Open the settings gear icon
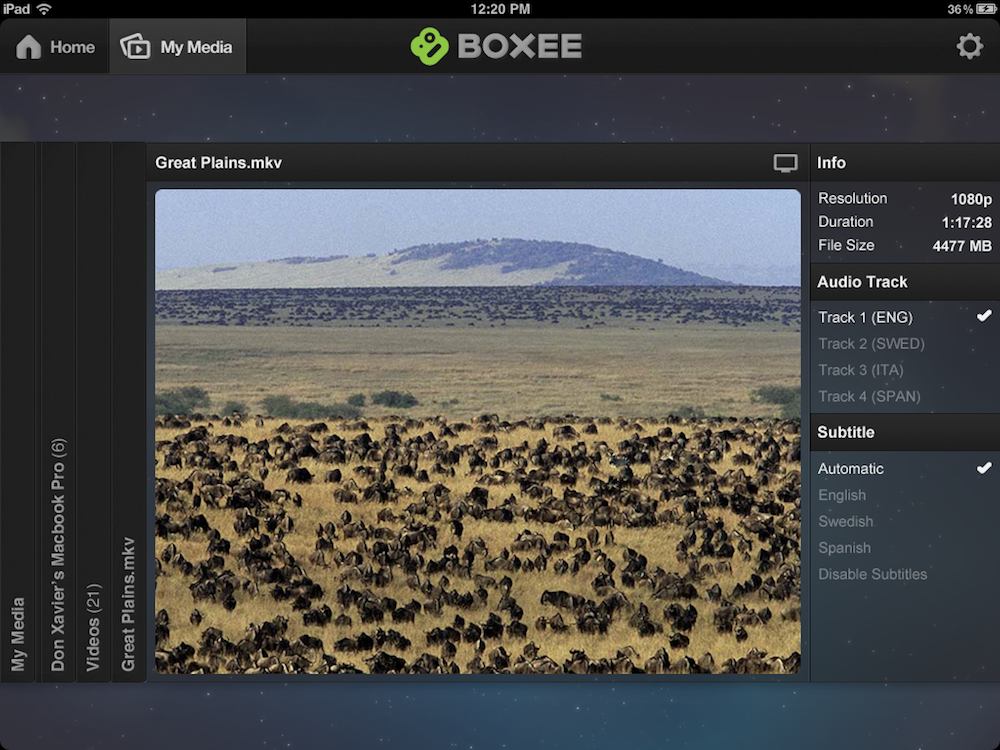Viewport: 1000px width, 750px height. point(969,46)
